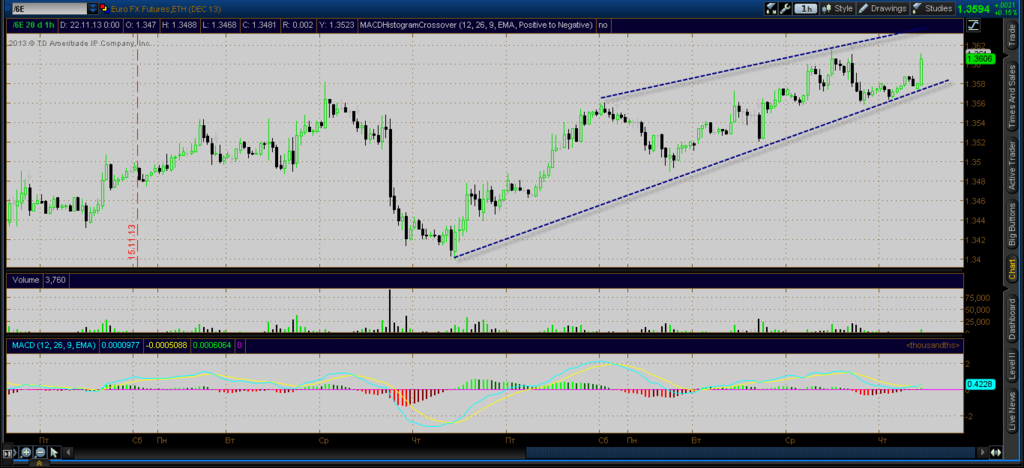Viewport: 1024px width, 468px height.
Task: Open the study alert flask icon in toolbar
Action: click(x=771, y=8)
